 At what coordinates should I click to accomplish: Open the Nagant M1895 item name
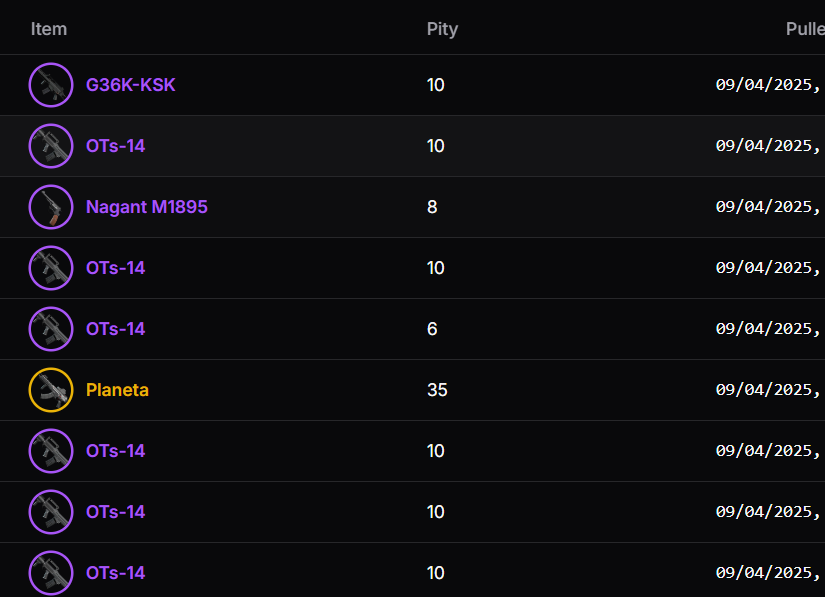147,207
